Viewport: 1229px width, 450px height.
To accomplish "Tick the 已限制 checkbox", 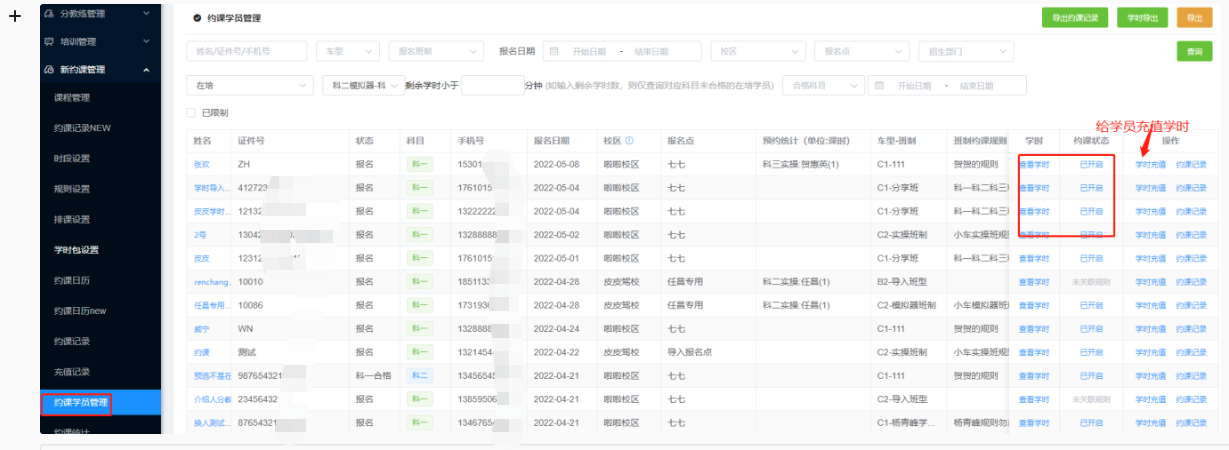I will 192,113.
